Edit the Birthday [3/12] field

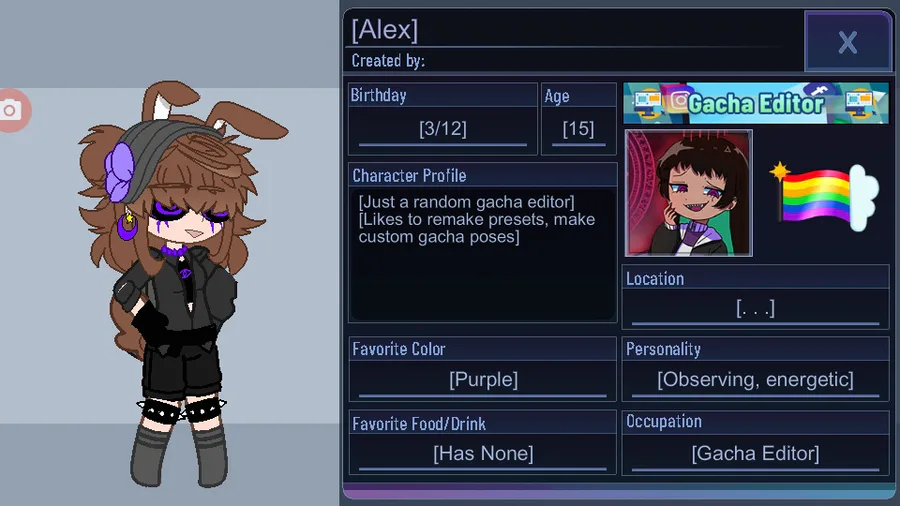(x=443, y=129)
